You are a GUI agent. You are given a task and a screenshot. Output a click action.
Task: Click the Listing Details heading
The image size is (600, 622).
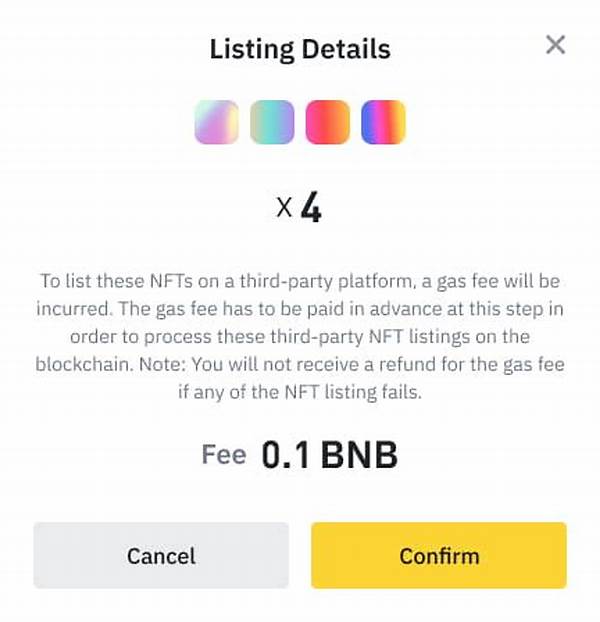pyautogui.click(x=299, y=49)
